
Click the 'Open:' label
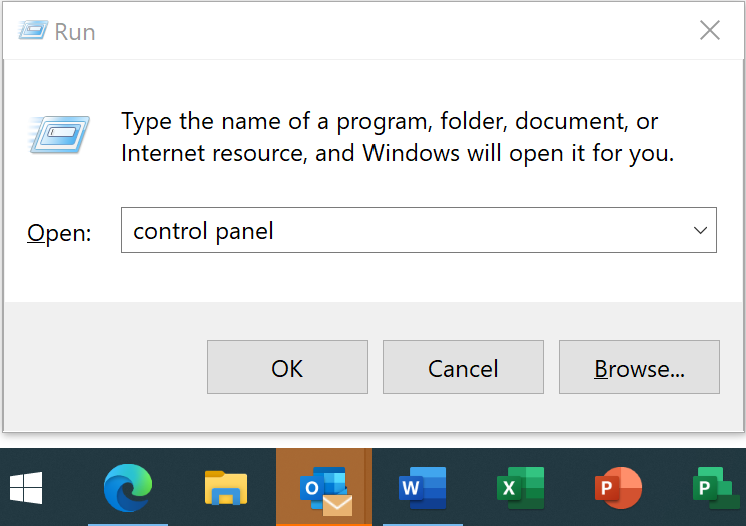click(59, 233)
